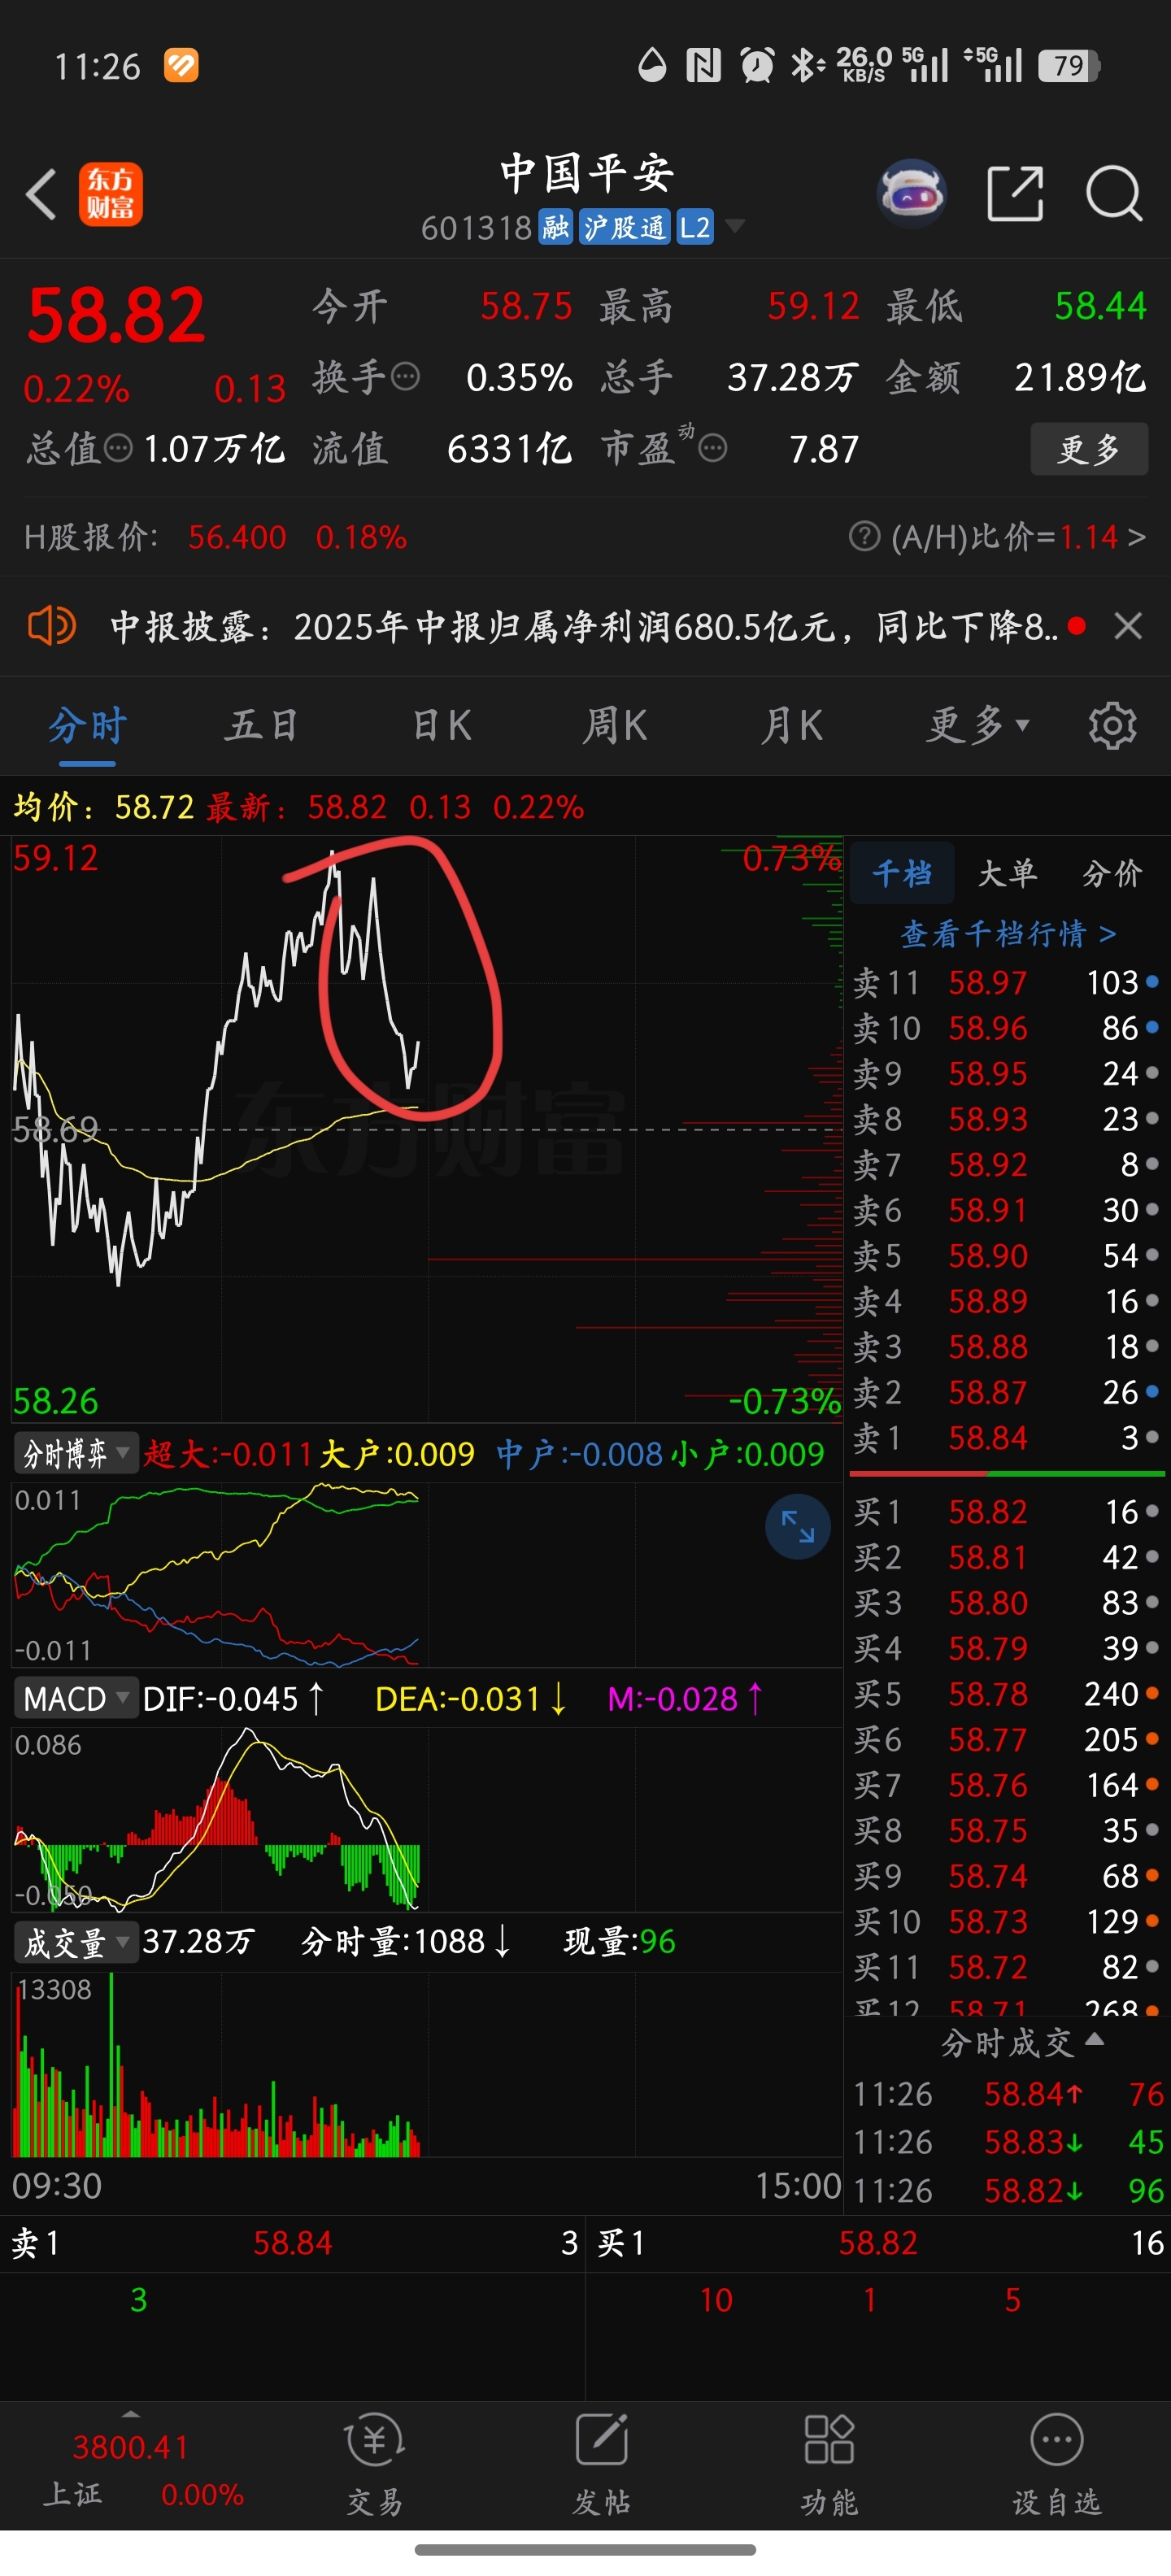1171x2576 pixels.
Task: Open 查看千档行情 link
Action: [x=1009, y=933]
